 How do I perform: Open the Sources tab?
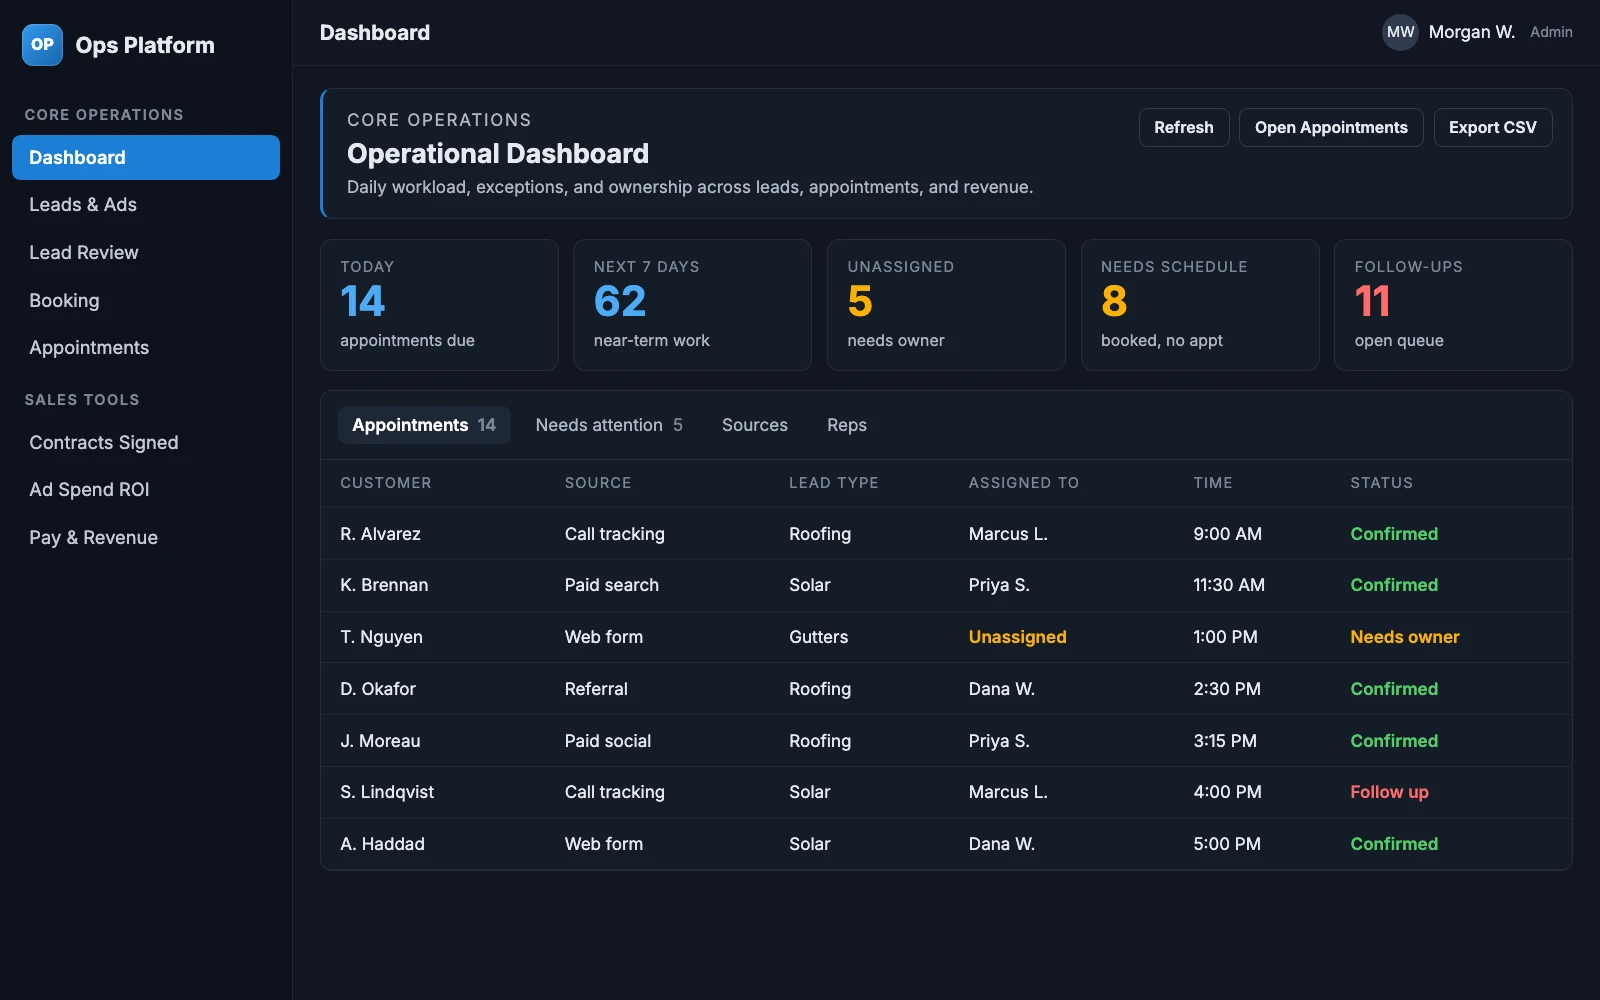click(x=755, y=425)
